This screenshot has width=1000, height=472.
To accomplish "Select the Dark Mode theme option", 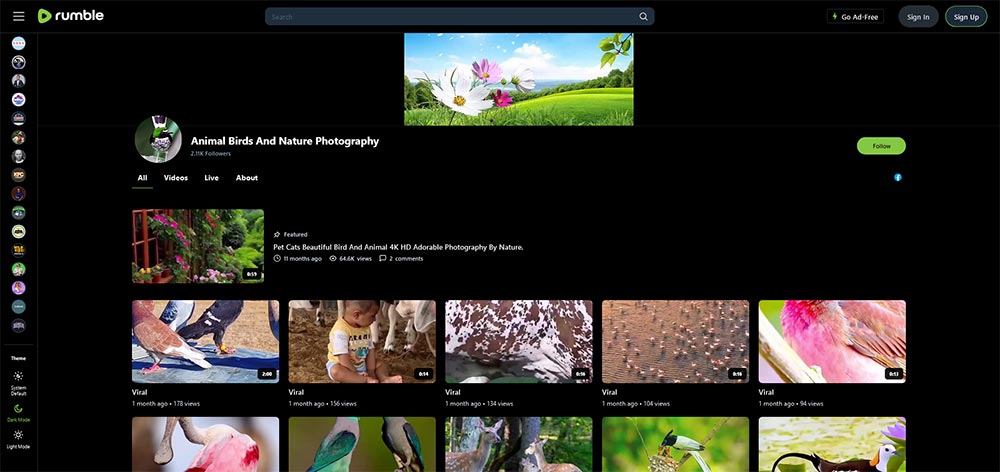I will click(18, 413).
